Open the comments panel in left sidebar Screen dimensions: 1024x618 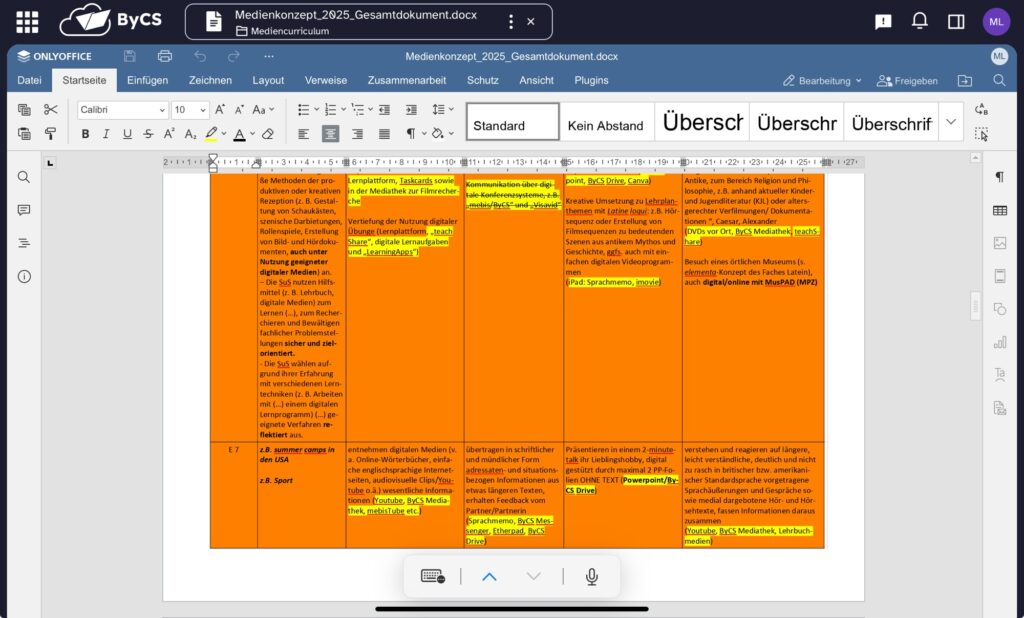tap(24, 210)
